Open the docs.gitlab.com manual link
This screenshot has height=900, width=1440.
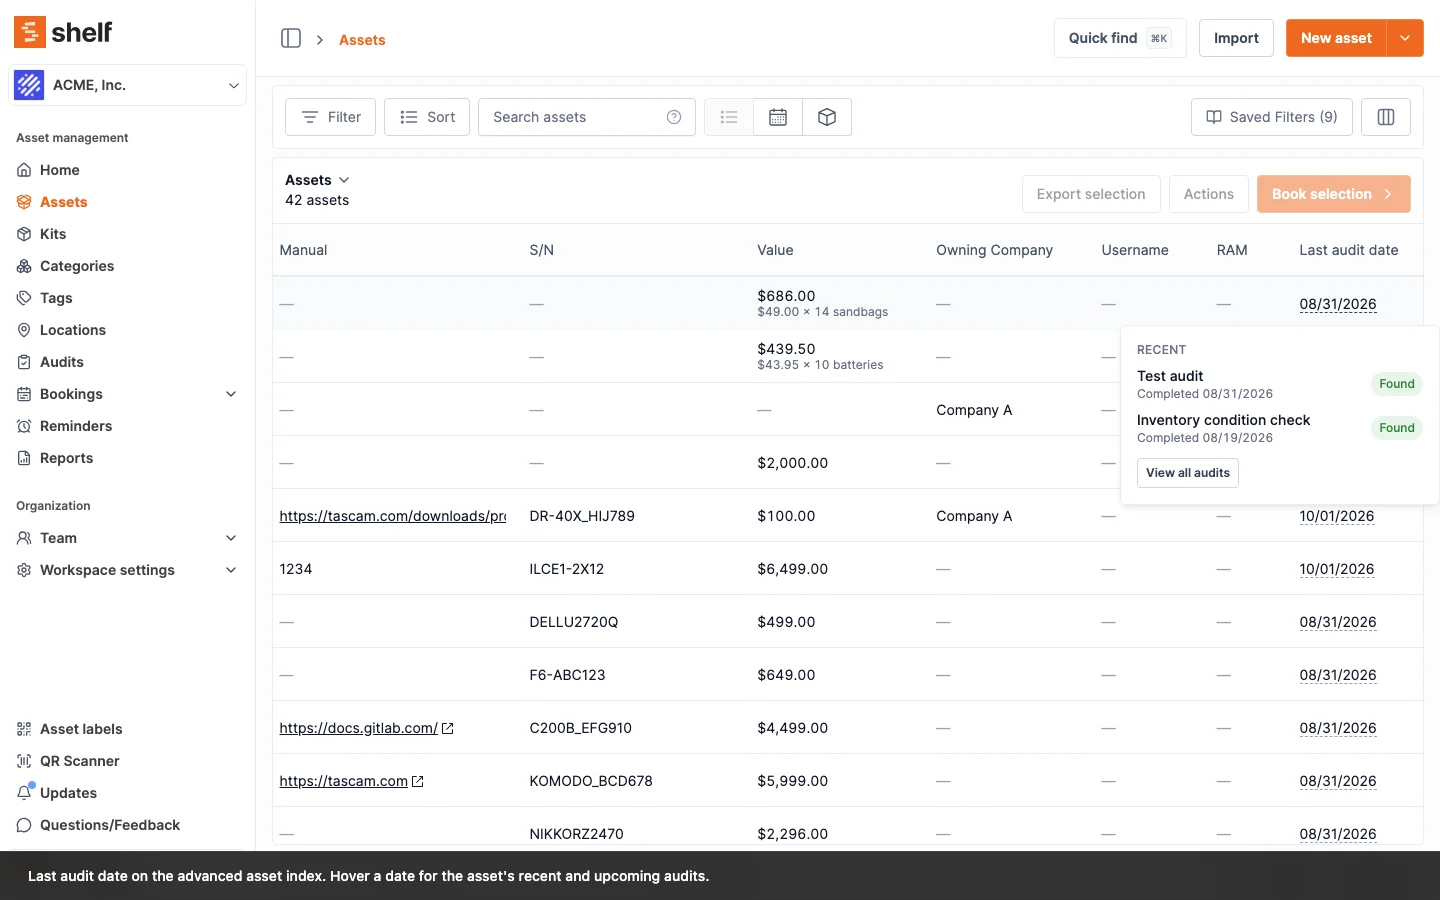[366, 728]
